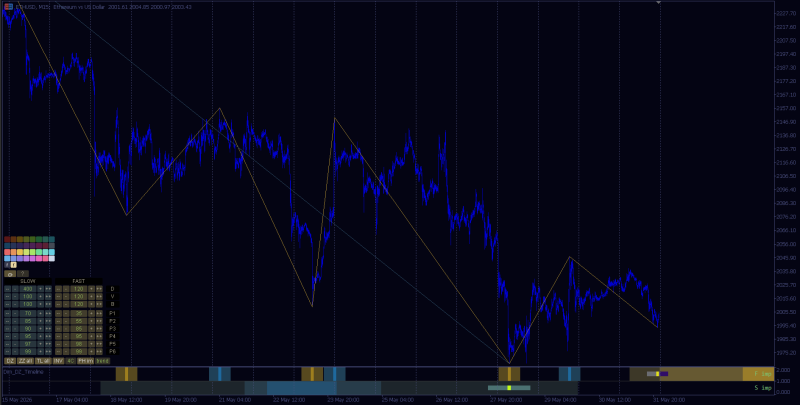Toggle the trend button
Viewport: 800px width, 405px height.
click(103, 361)
